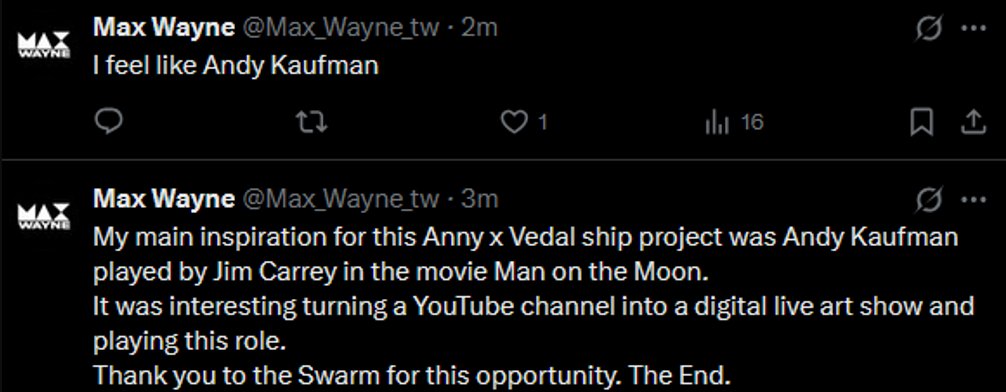Open the more options menu on second tweet

[x=973, y=200]
